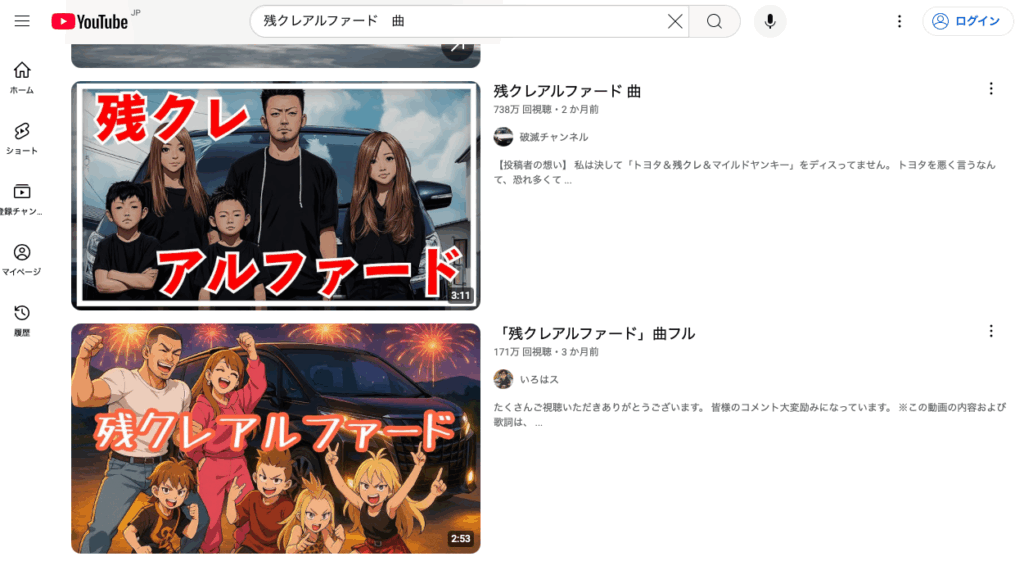
Task: Go to the YouTube logo home
Action: pos(89,22)
